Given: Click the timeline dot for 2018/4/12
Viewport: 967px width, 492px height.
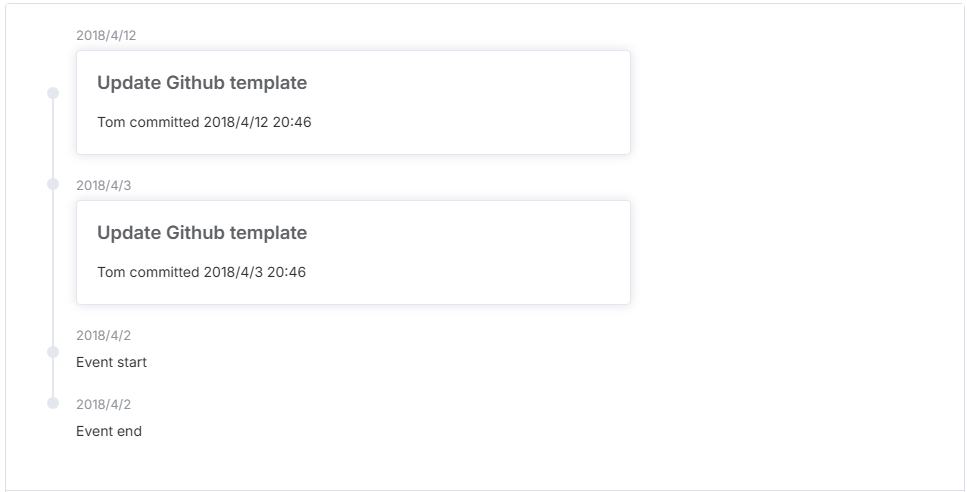Looking at the screenshot, I should (x=53, y=93).
